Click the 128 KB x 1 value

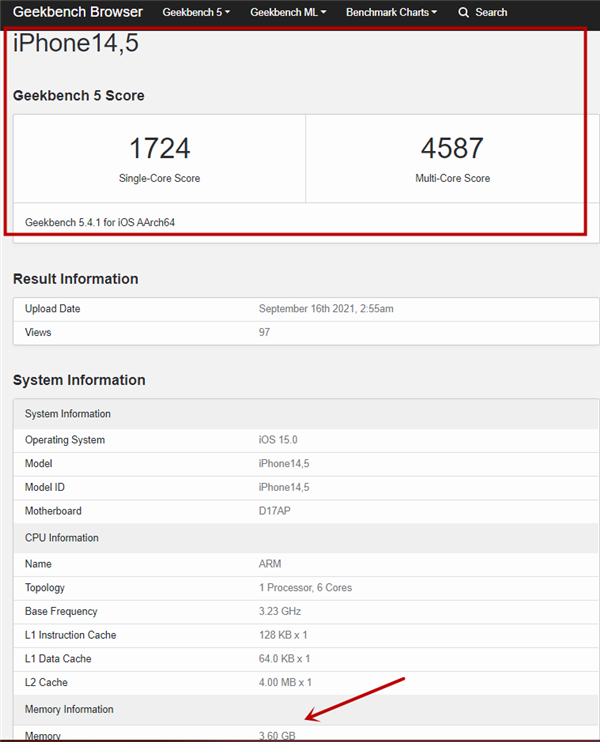coord(283,635)
